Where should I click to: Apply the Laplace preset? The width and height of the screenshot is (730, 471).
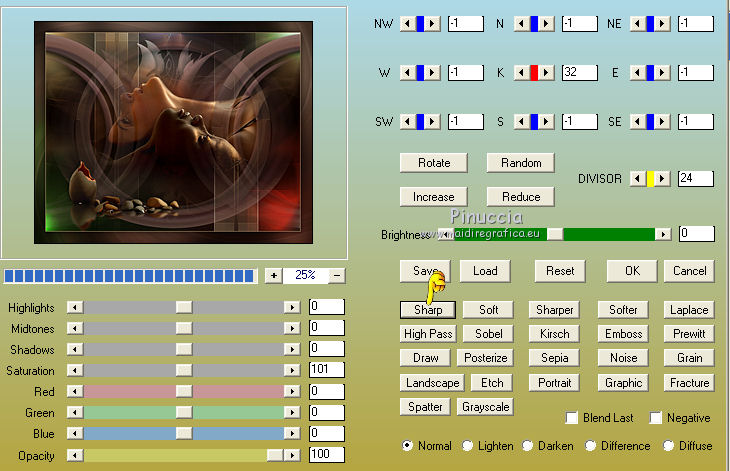point(689,310)
